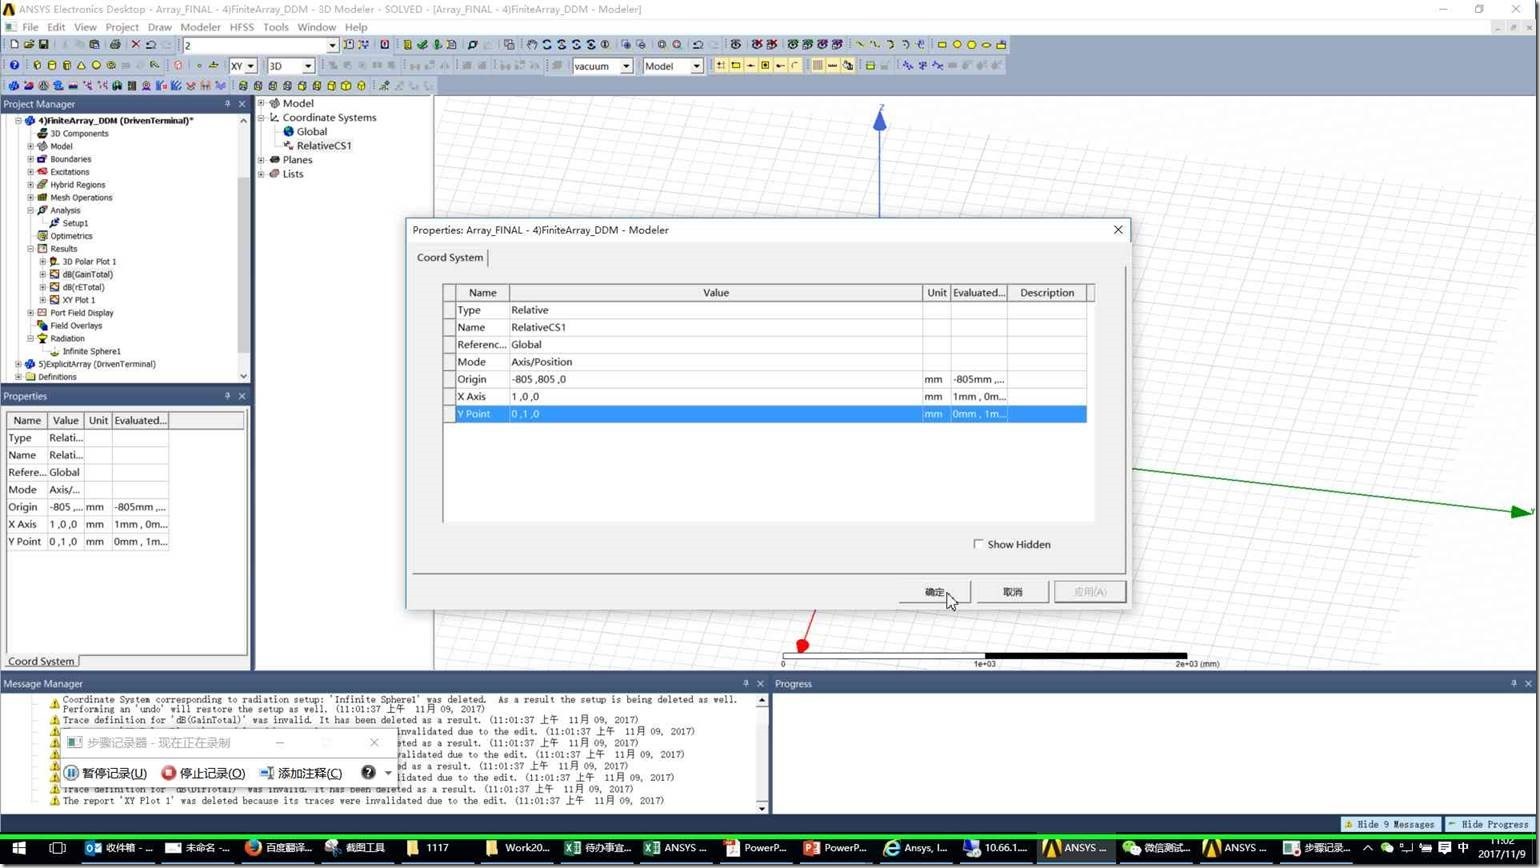Click the Setup1 analysis icon in tree
The width and height of the screenshot is (1540, 868).
tap(54, 223)
